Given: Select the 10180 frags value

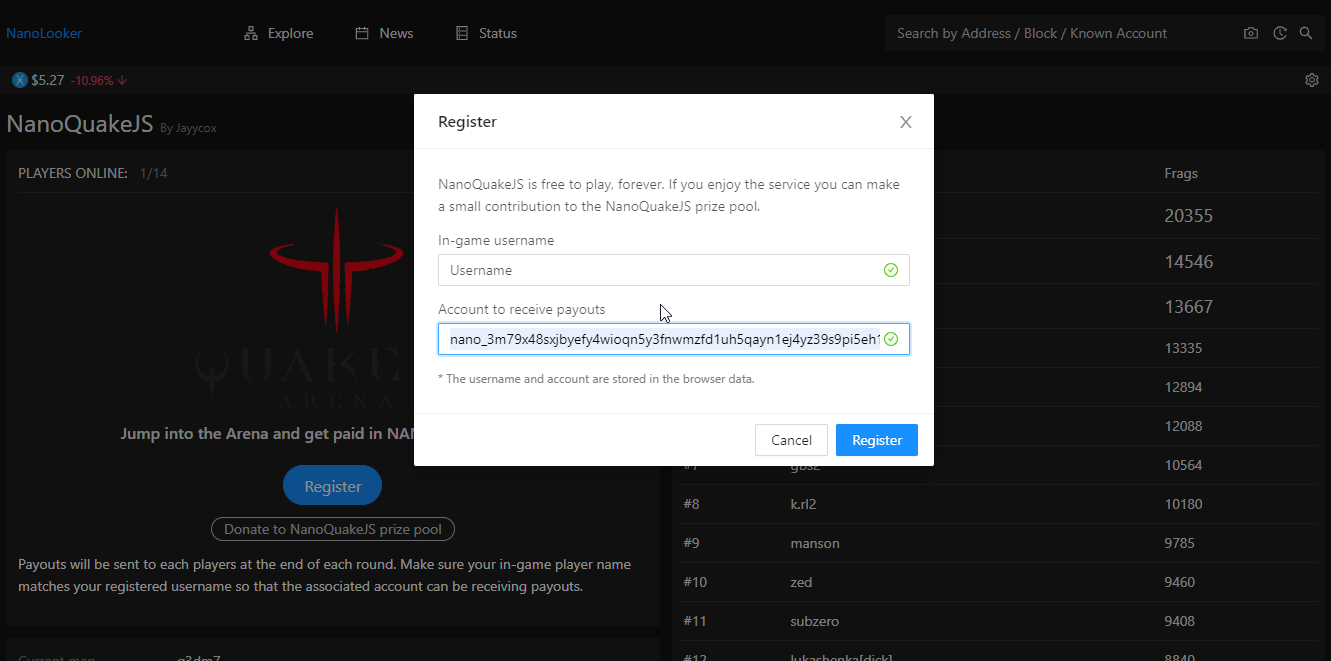Looking at the screenshot, I should (x=1183, y=504).
